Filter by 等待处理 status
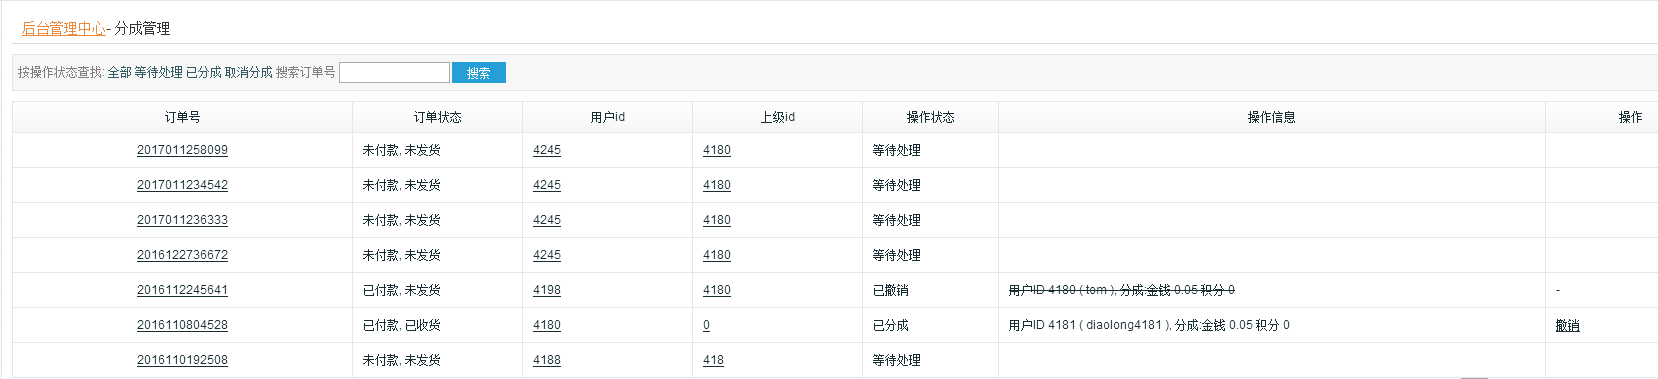 (158, 73)
